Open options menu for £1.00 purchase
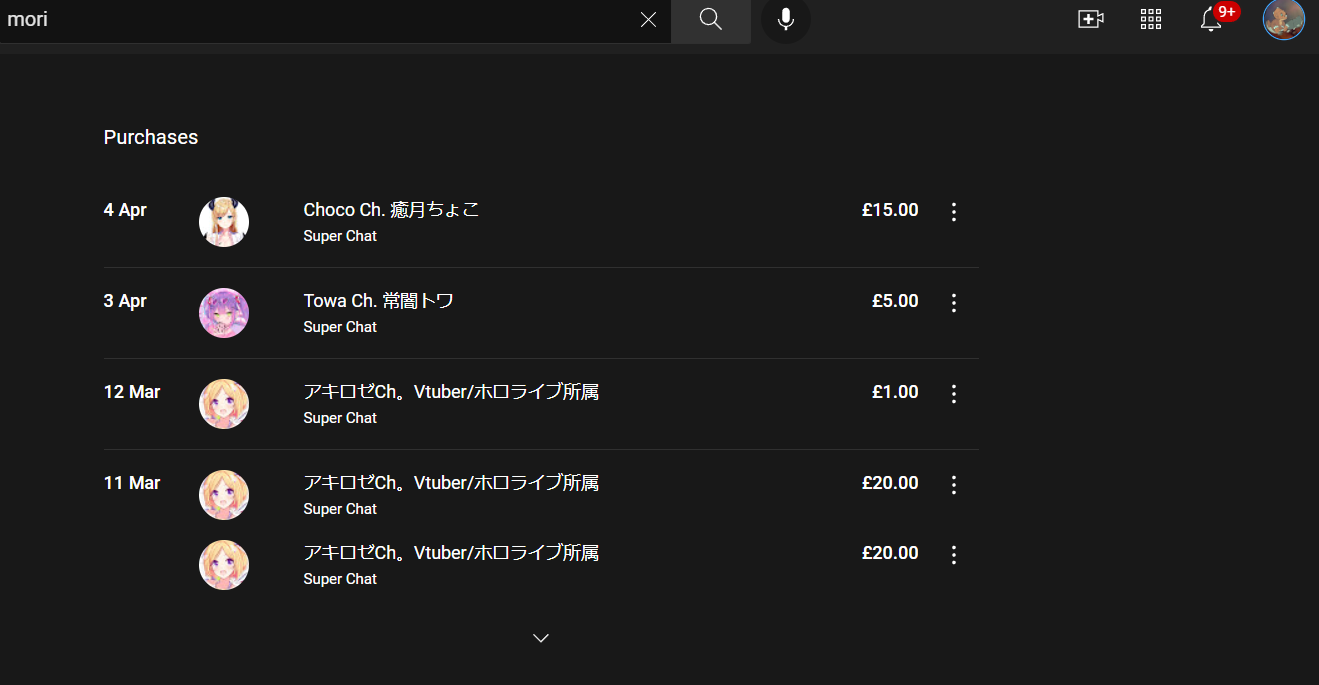The height and width of the screenshot is (685, 1319). pyautogui.click(x=954, y=393)
